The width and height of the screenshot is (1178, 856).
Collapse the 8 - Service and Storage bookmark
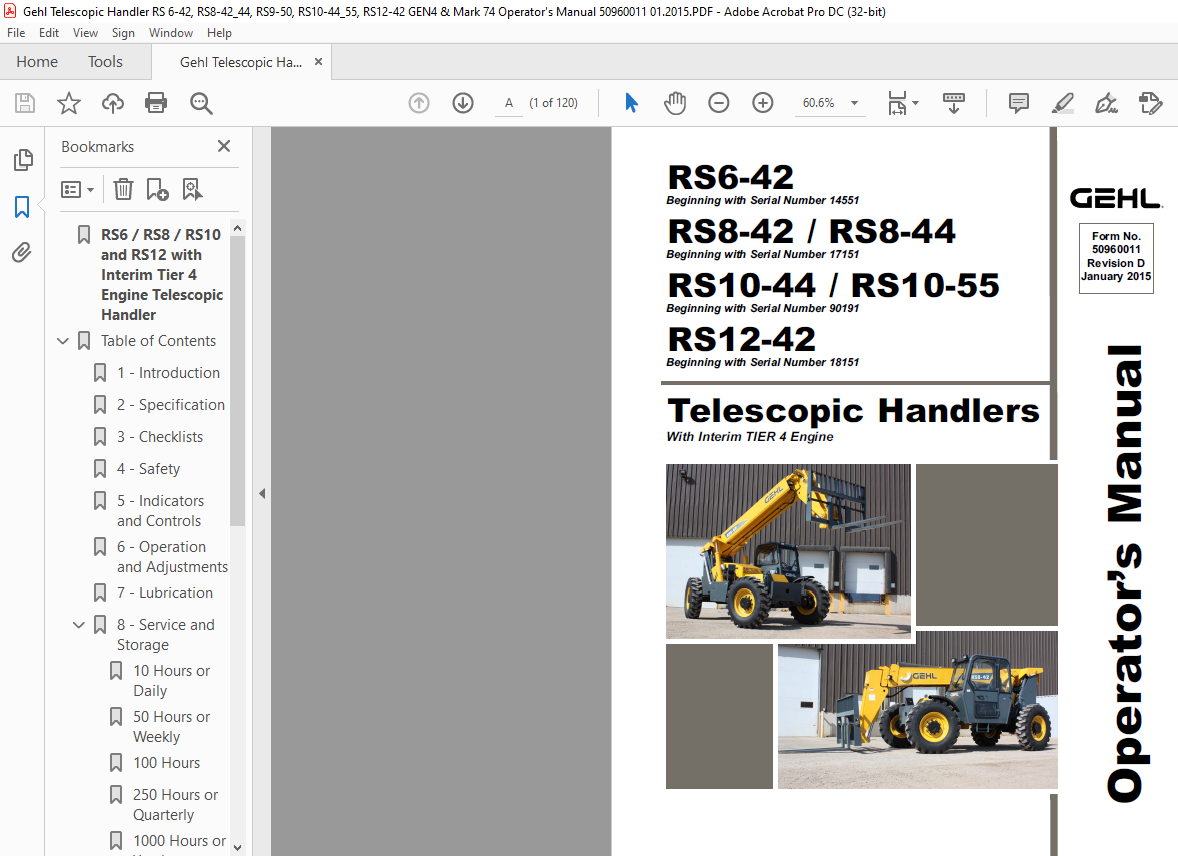coord(78,625)
